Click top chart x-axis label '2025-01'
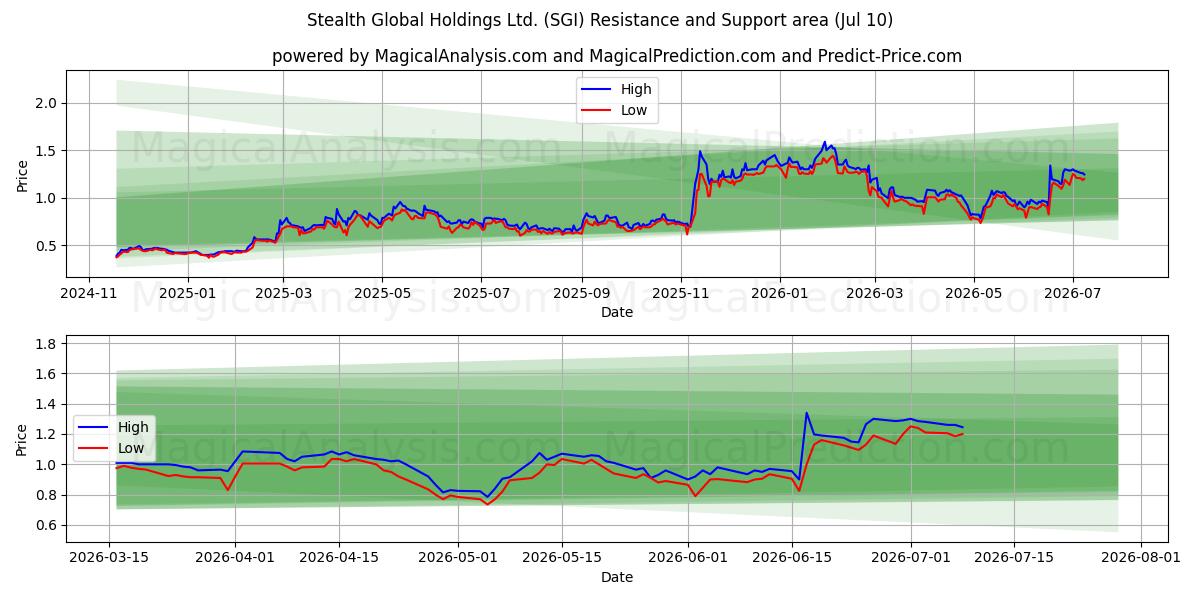The height and width of the screenshot is (600, 1200). click(187, 294)
